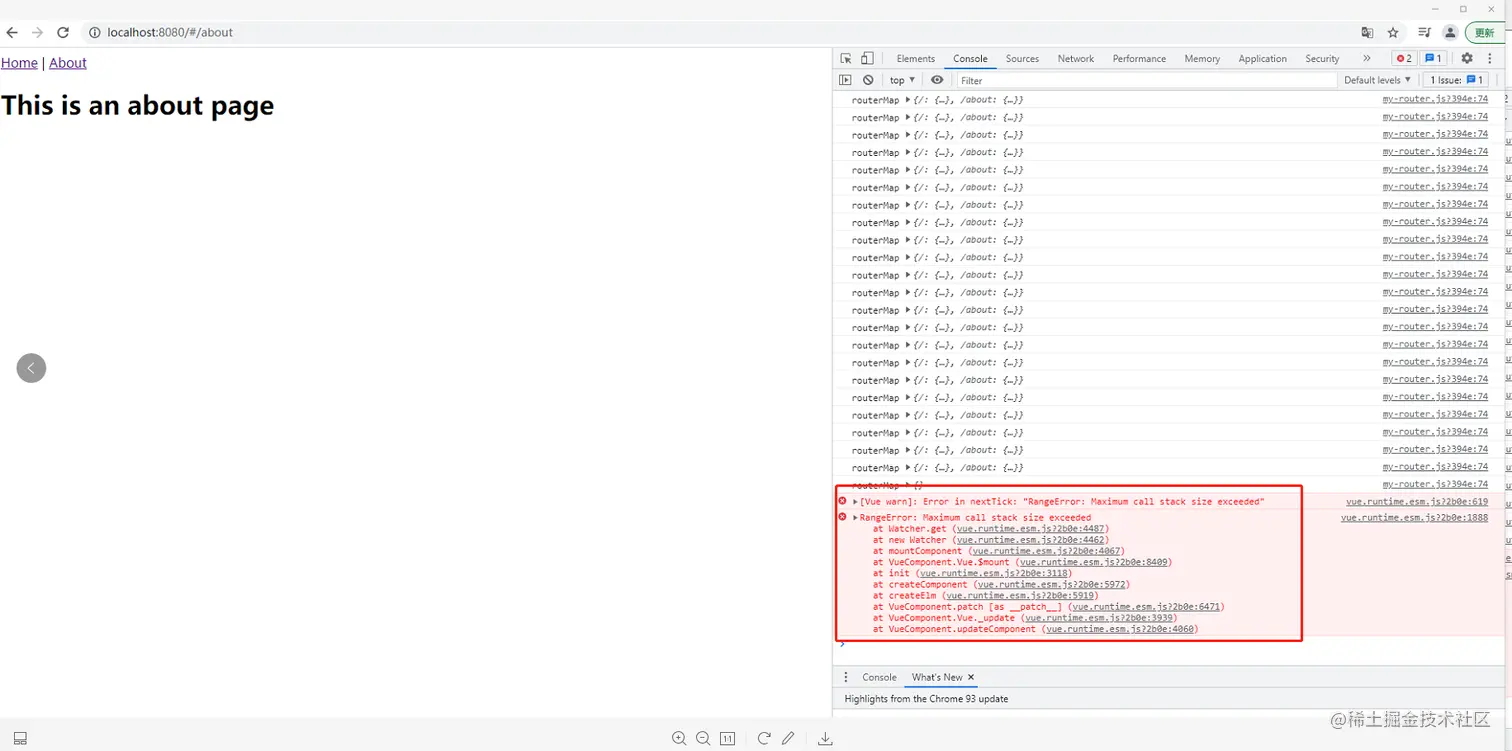
Task: Switch to the Security tab
Action: (x=1322, y=58)
